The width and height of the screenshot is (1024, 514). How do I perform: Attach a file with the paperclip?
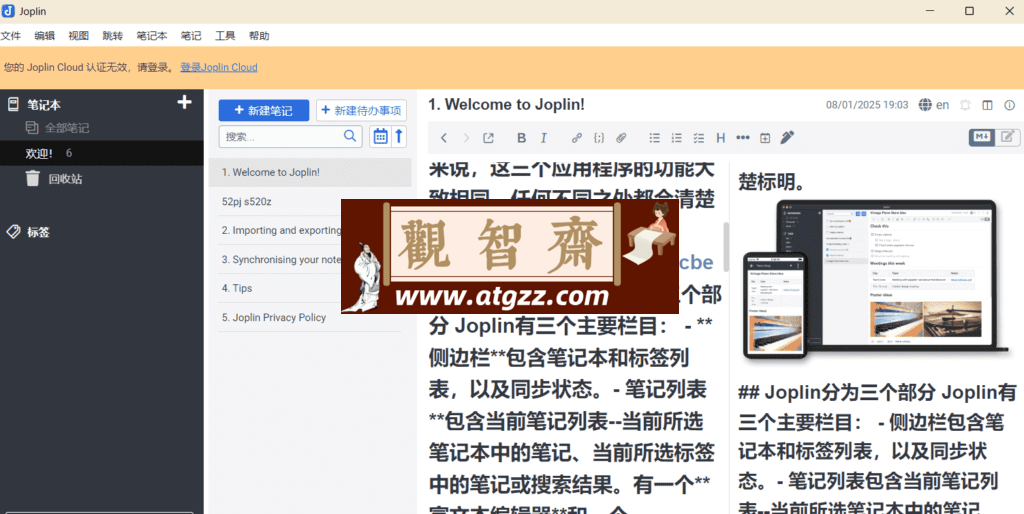coord(621,138)
